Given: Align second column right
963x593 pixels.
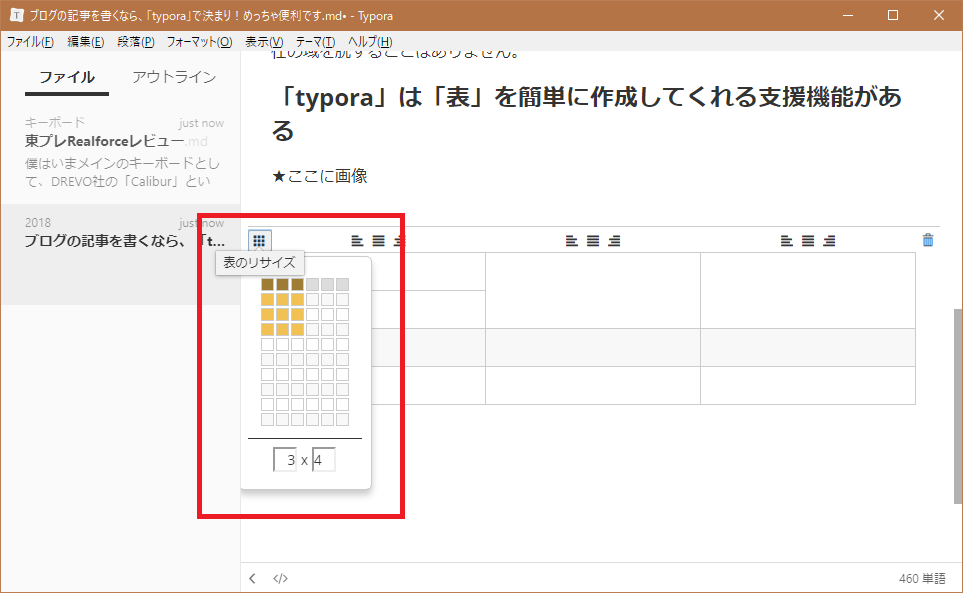Looking at the screenshot, I should [x=614, y=241].
